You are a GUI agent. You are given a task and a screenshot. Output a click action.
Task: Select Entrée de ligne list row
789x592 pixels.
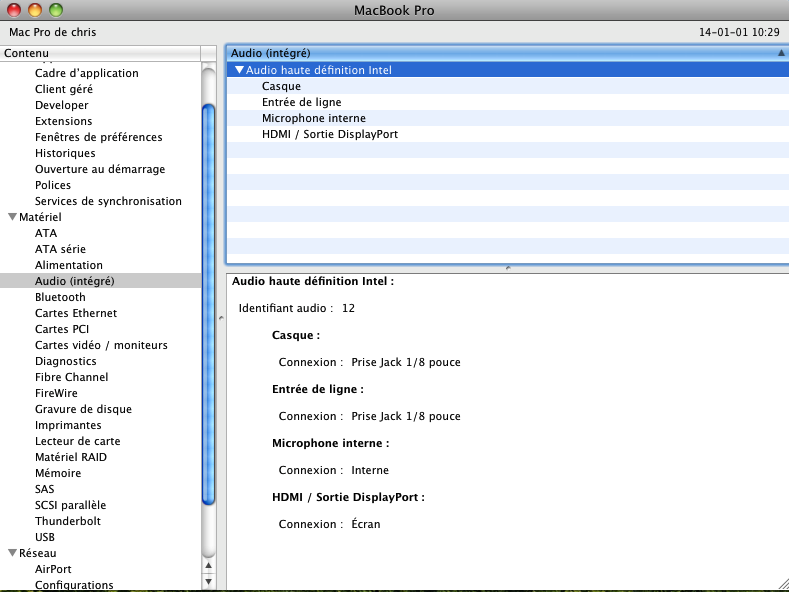point(508,102)
